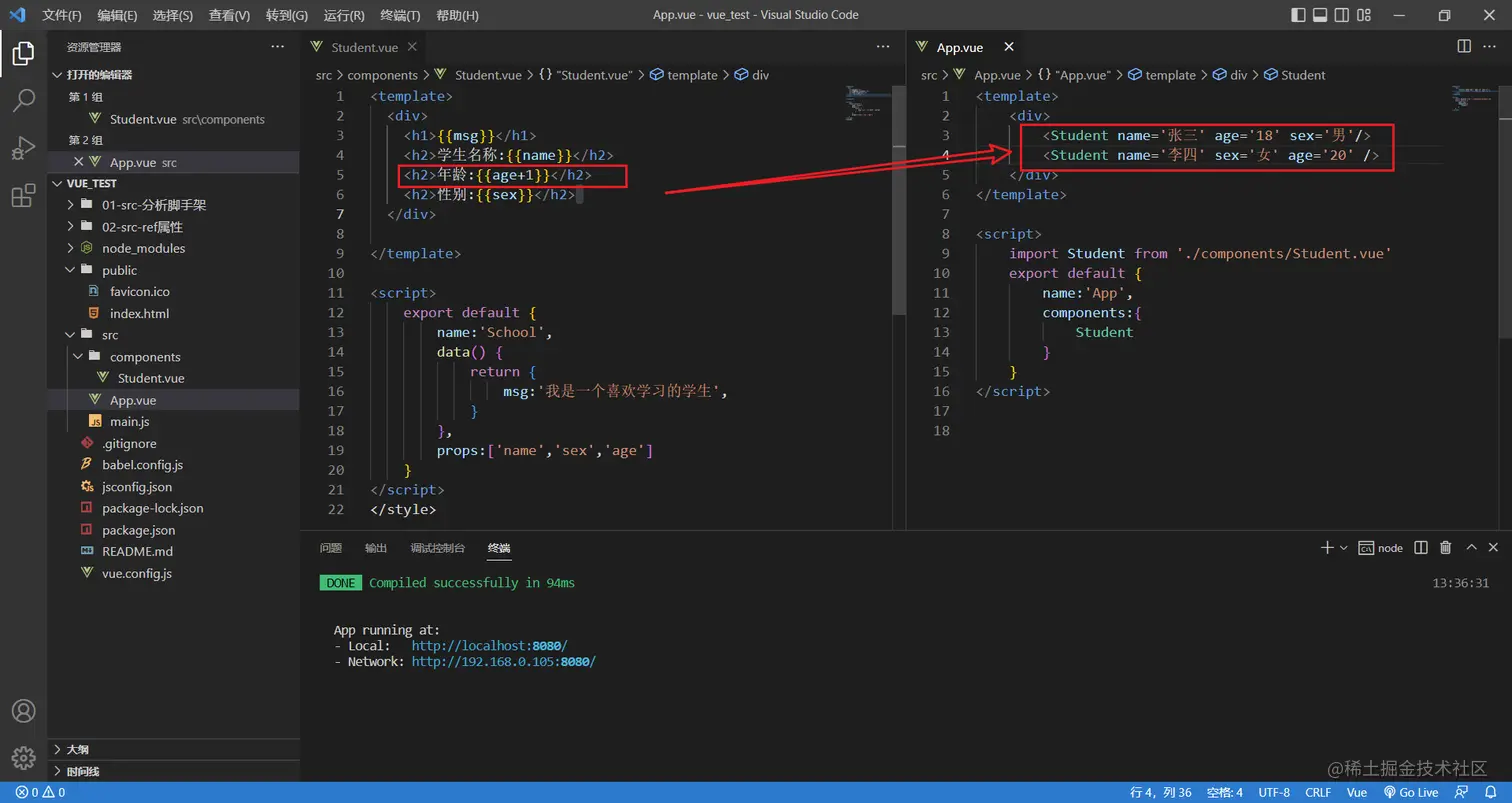
Task: Open http://localhost:8080/ link in terminal
Action: [490, 646]
